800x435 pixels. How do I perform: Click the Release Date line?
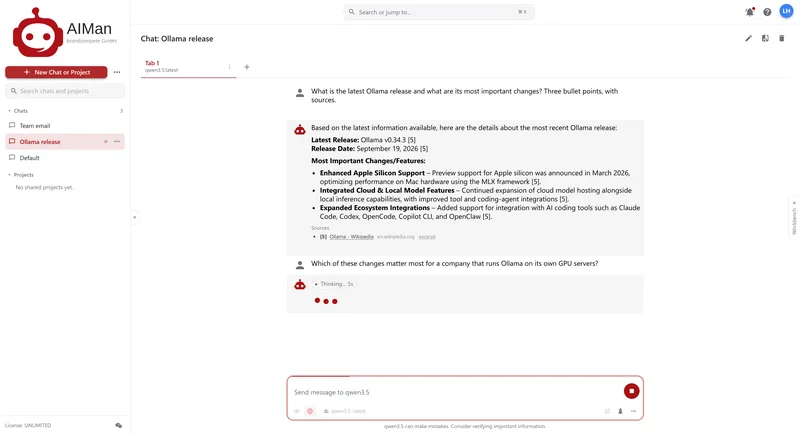[369, 149]
